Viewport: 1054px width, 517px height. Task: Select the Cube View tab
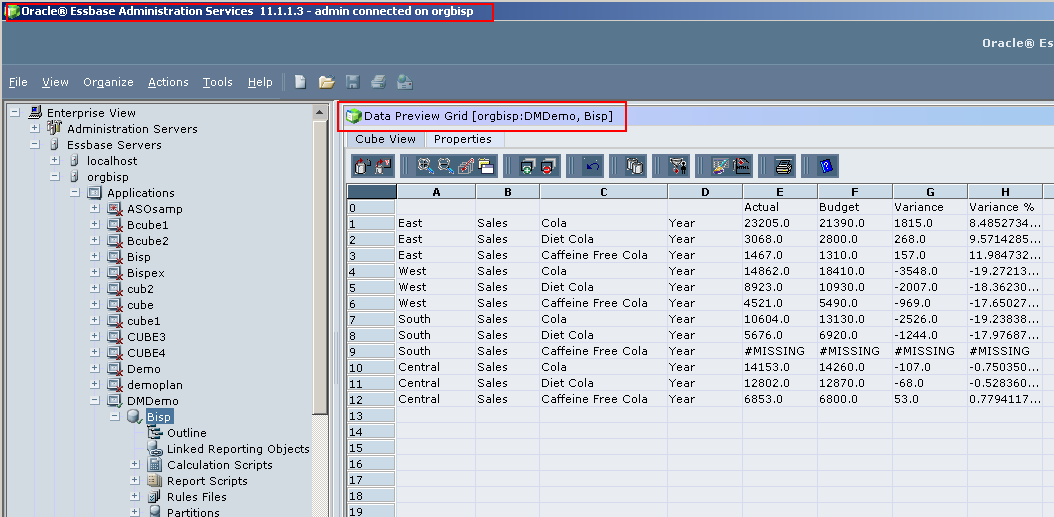coord(386,139)
